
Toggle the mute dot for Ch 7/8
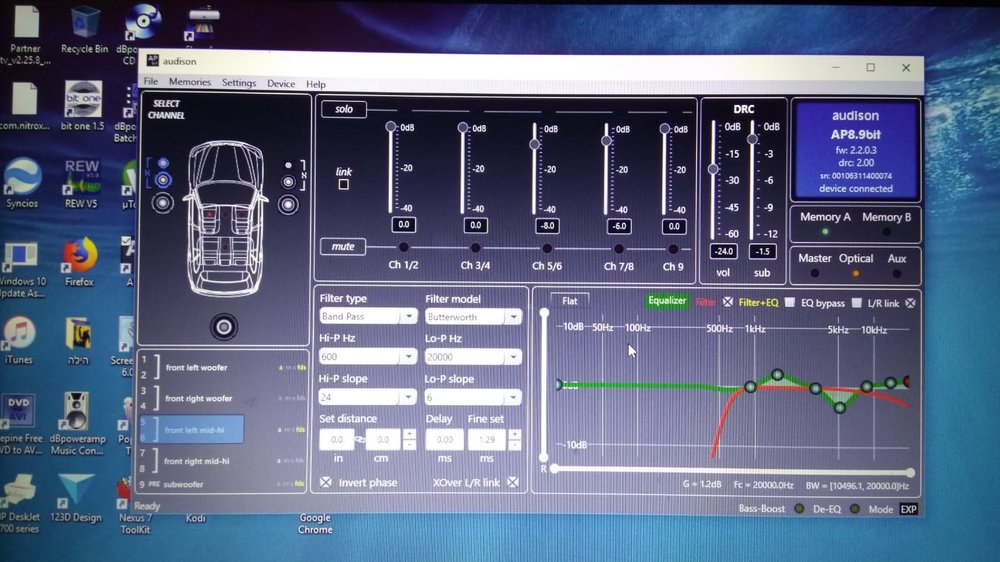click(x=619, y=249)
